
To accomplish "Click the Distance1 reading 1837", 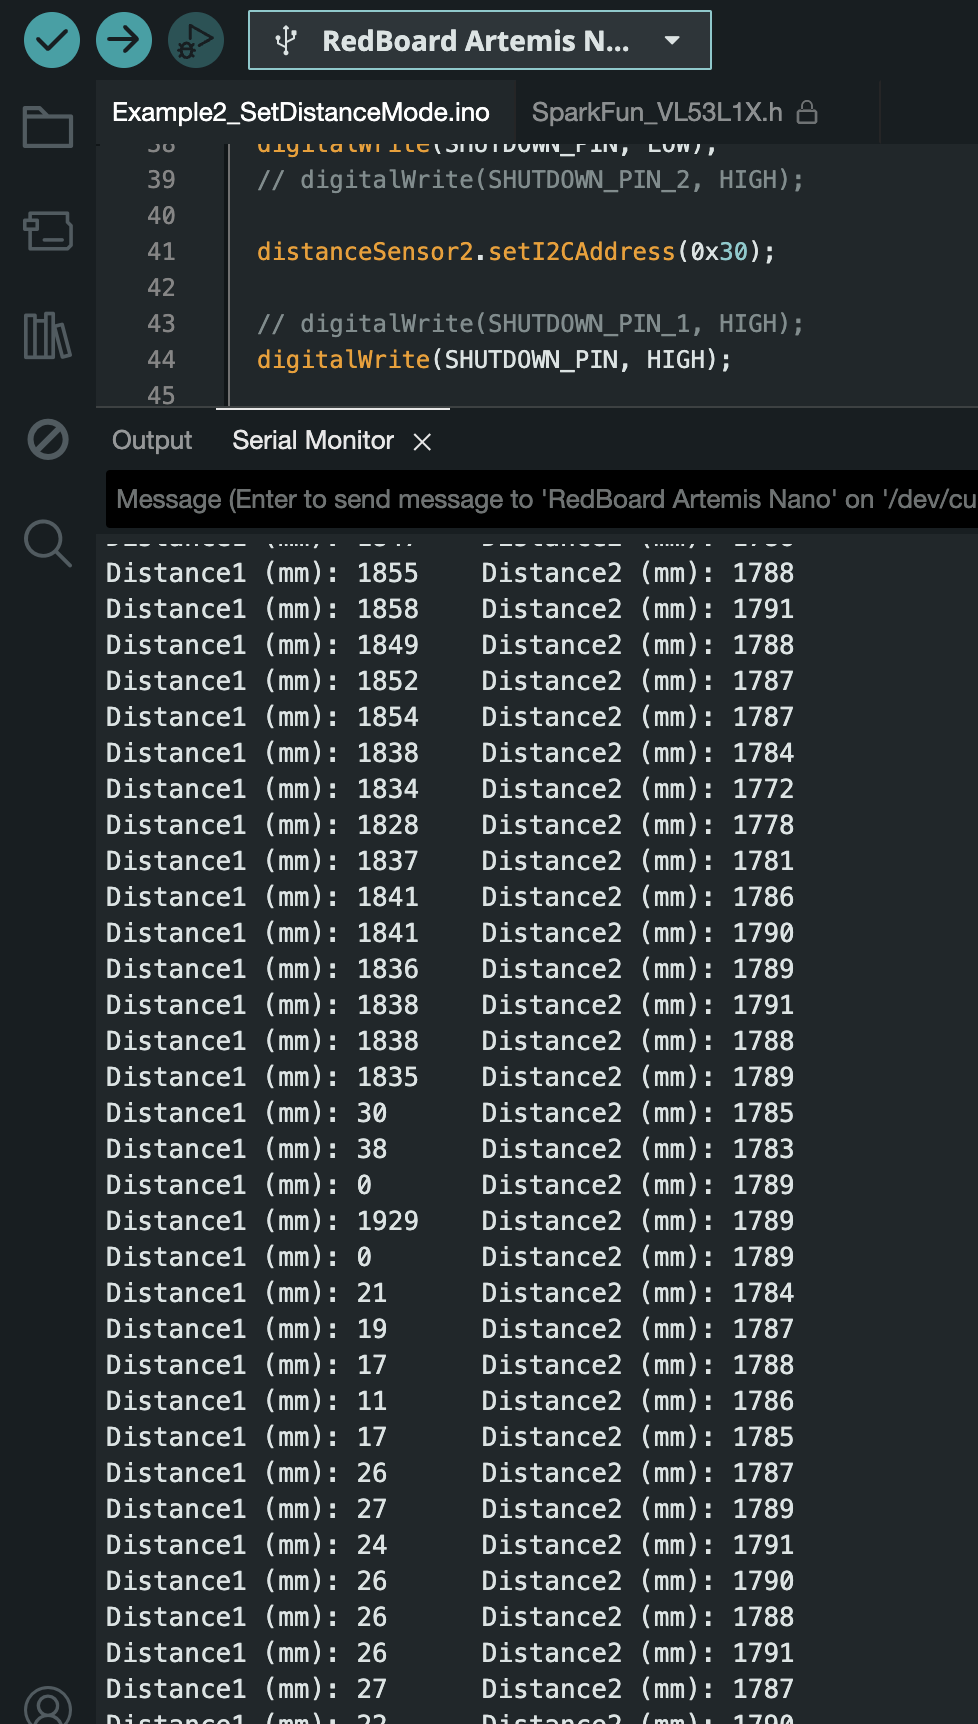I will tap(388, 861).
